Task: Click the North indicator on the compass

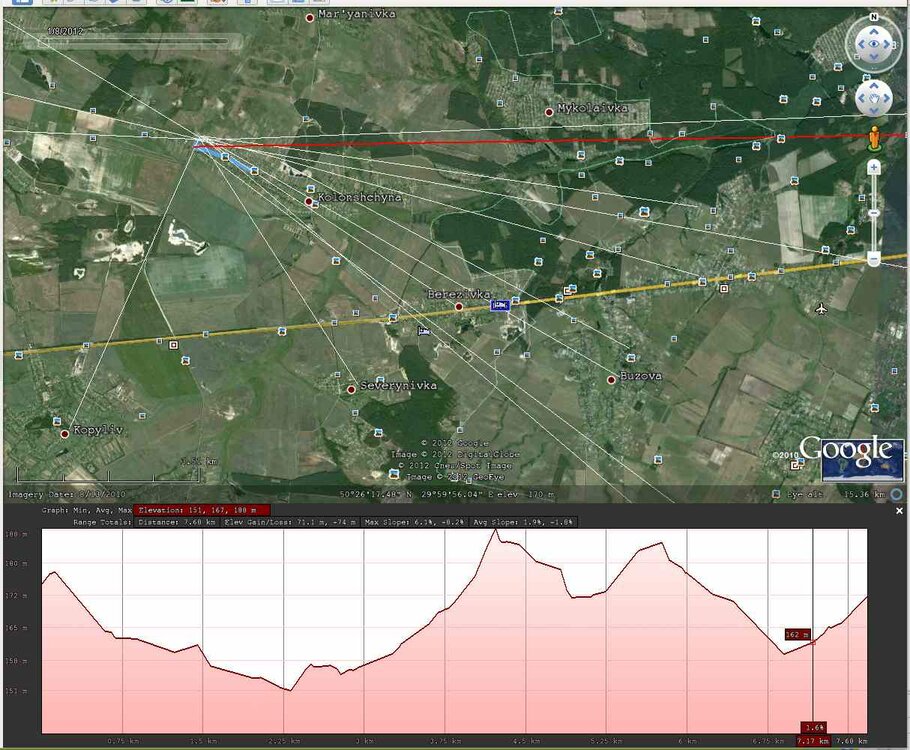Action: pyautogui.click(x=873, y=17)
